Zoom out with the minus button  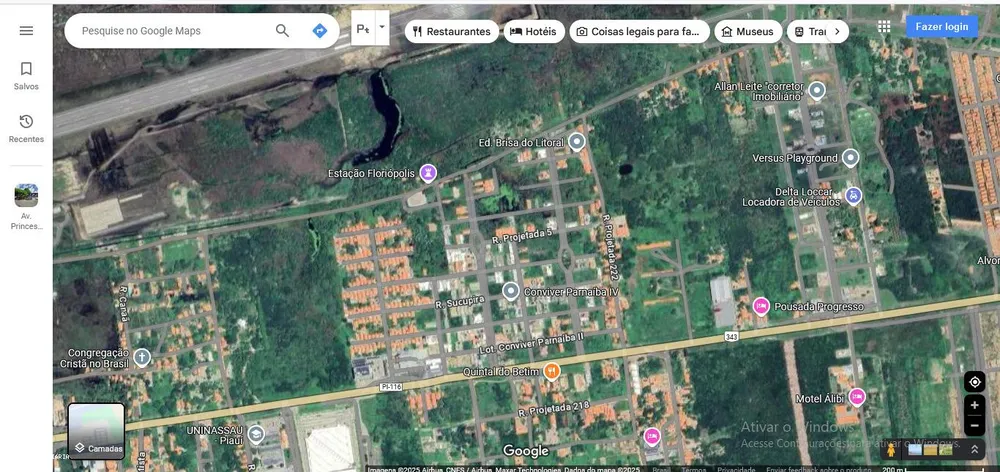974,425
